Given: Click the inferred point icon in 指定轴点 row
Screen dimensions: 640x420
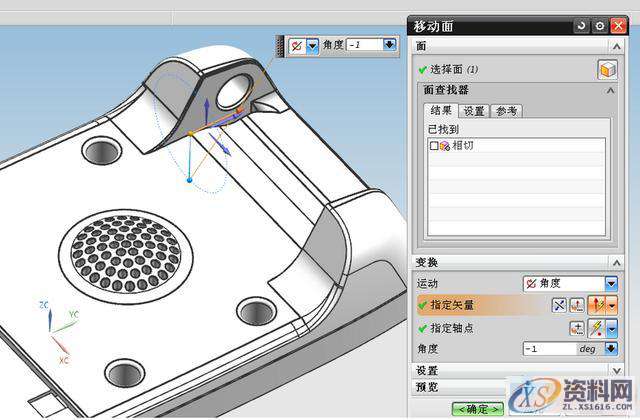Looking at the screenshot, I should pos(596,327).
